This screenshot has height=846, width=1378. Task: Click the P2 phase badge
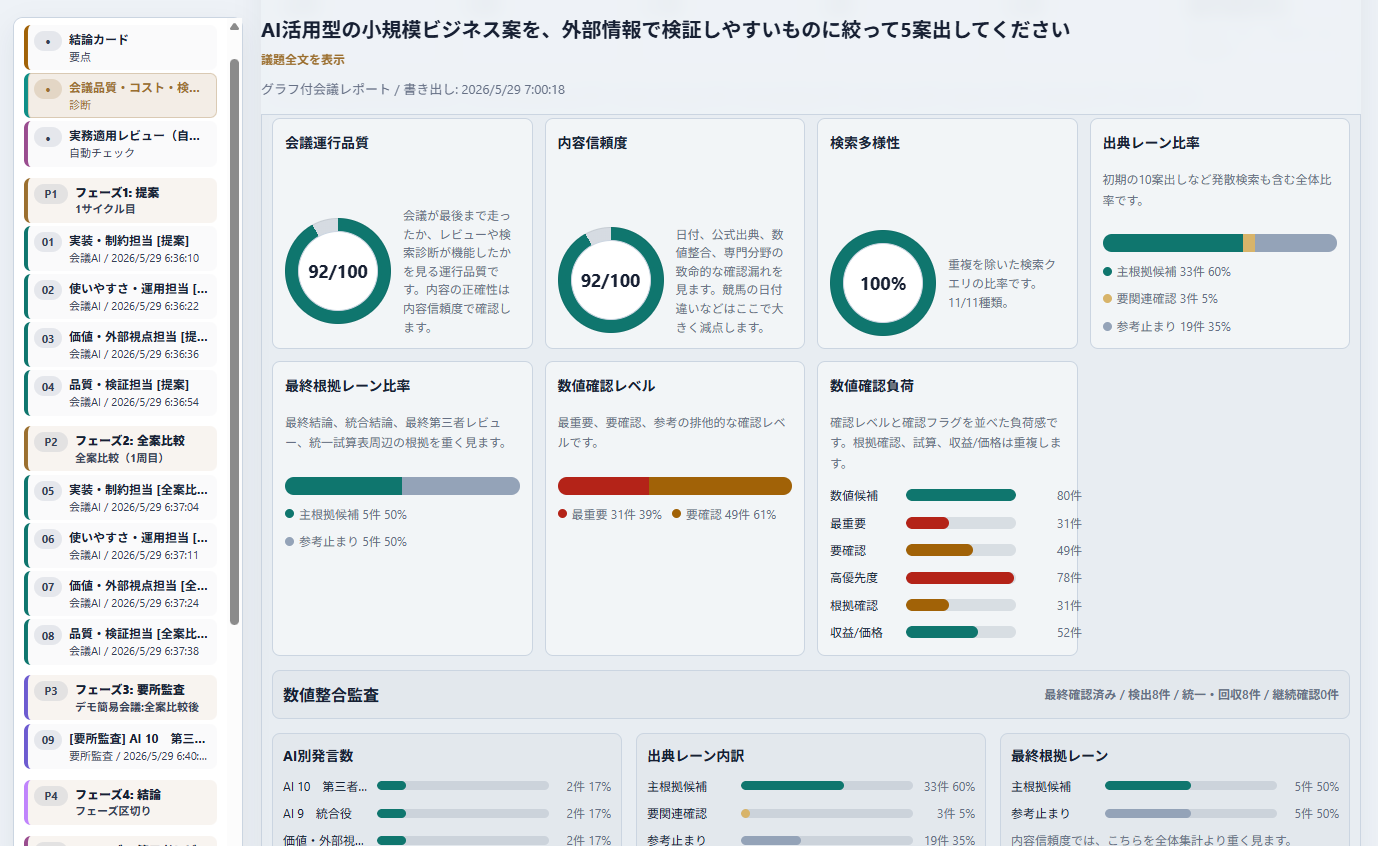pyautogui.click(x=50, y=441)
